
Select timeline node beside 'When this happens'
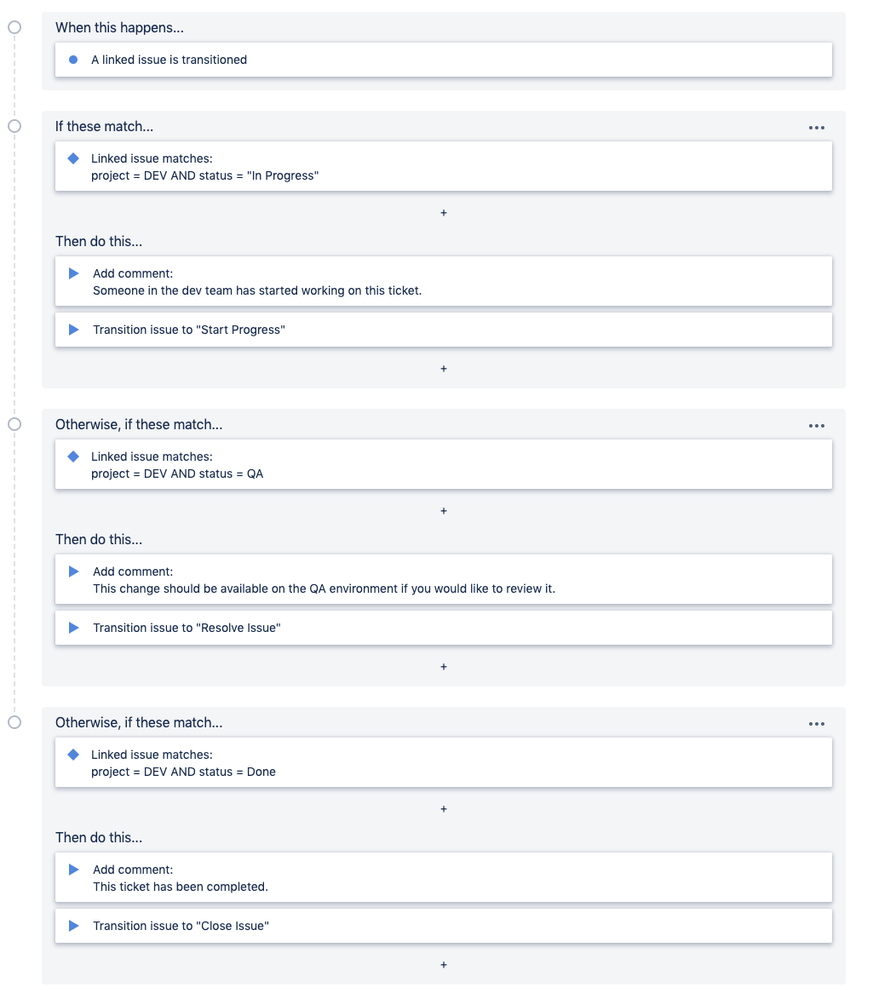pos(14,27)
